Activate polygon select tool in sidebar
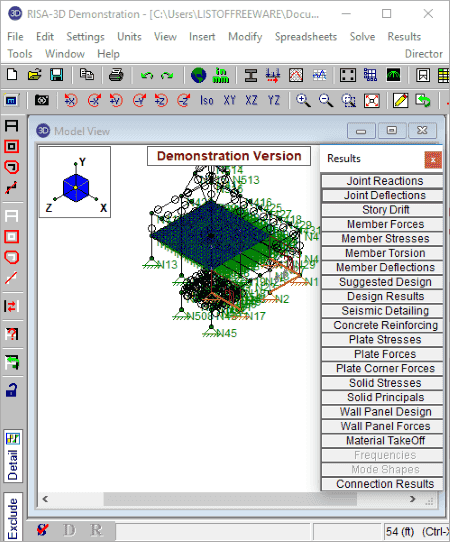The image size is (450, 542). pyautogui.click(x=11, y=167)
